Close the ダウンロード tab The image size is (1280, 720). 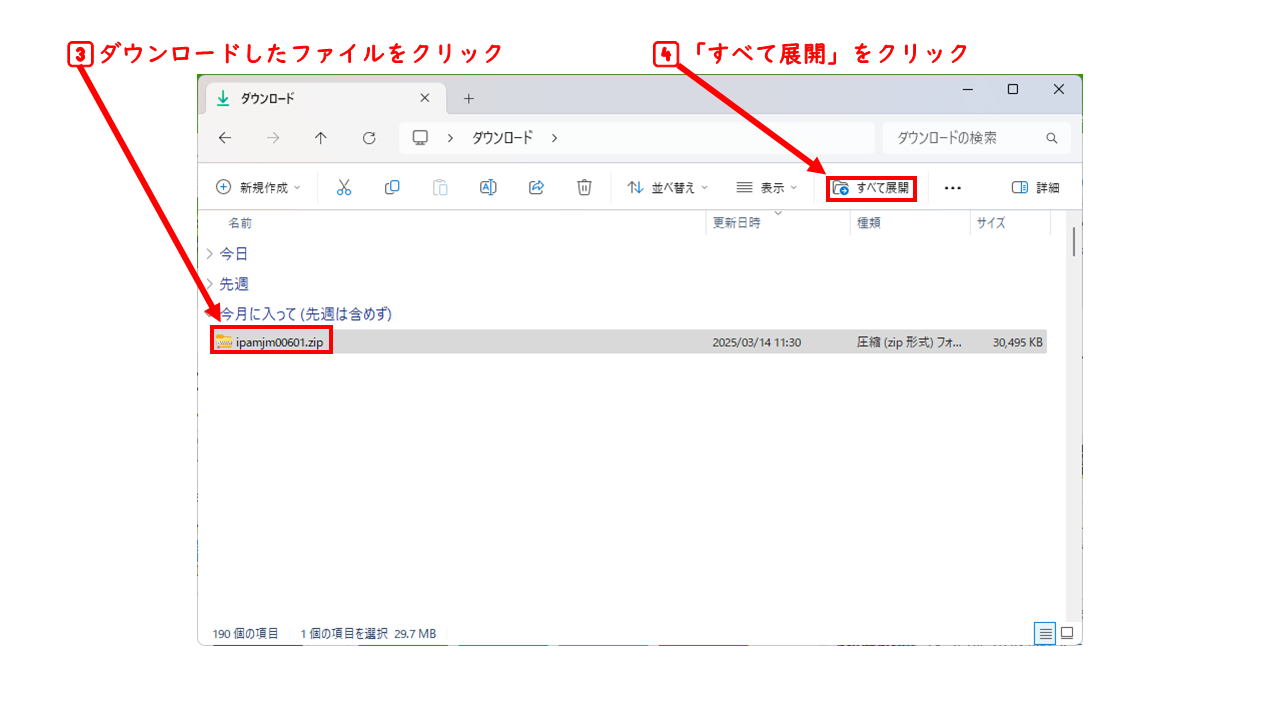[425, 98]
